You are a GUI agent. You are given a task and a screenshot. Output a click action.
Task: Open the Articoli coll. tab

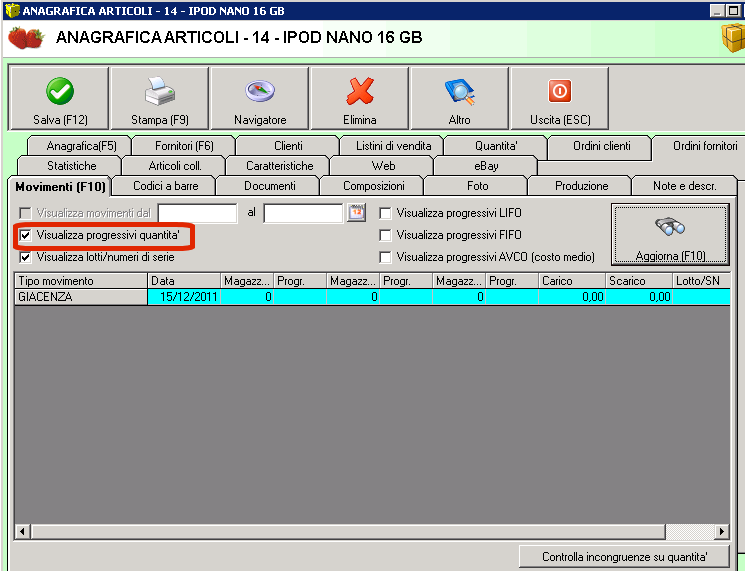click(x=175, y=166)
